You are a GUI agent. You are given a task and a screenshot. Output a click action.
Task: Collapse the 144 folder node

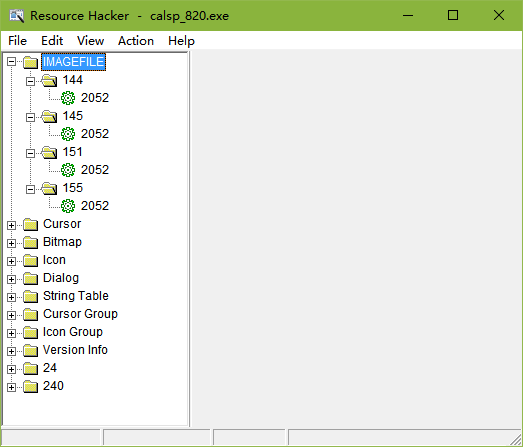click(30, 81)
